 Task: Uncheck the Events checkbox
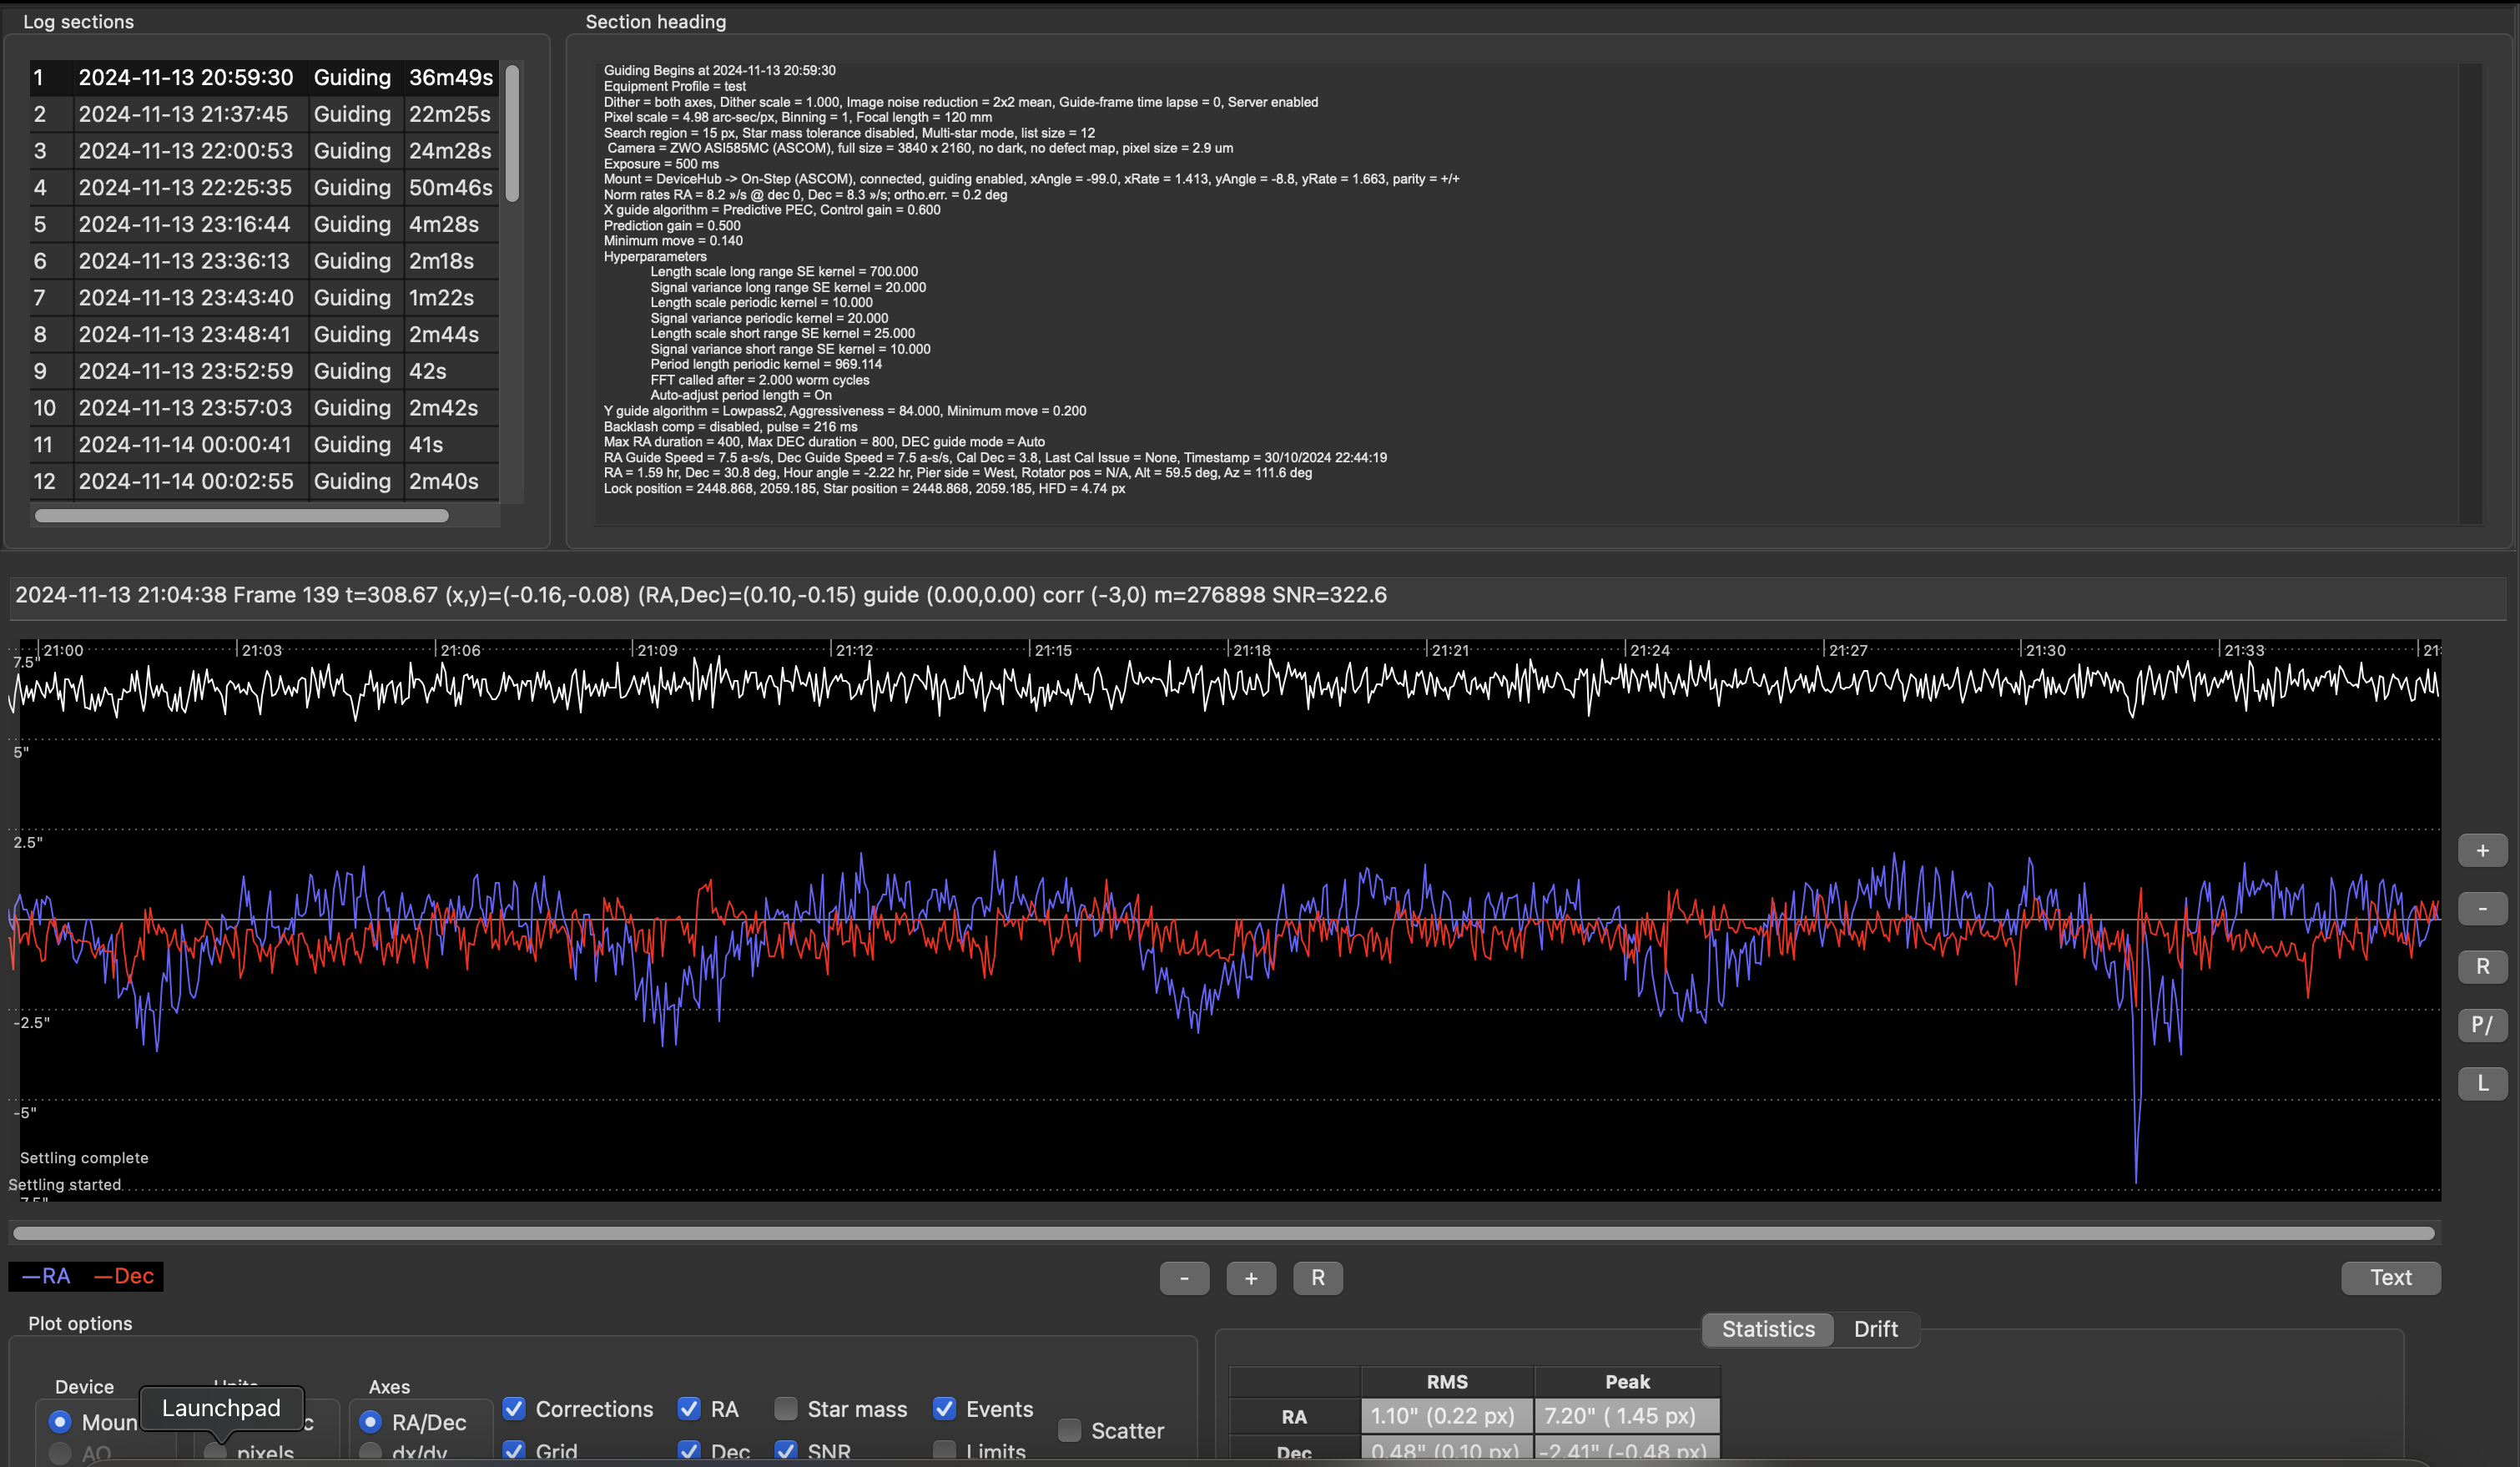[944, 1409]
